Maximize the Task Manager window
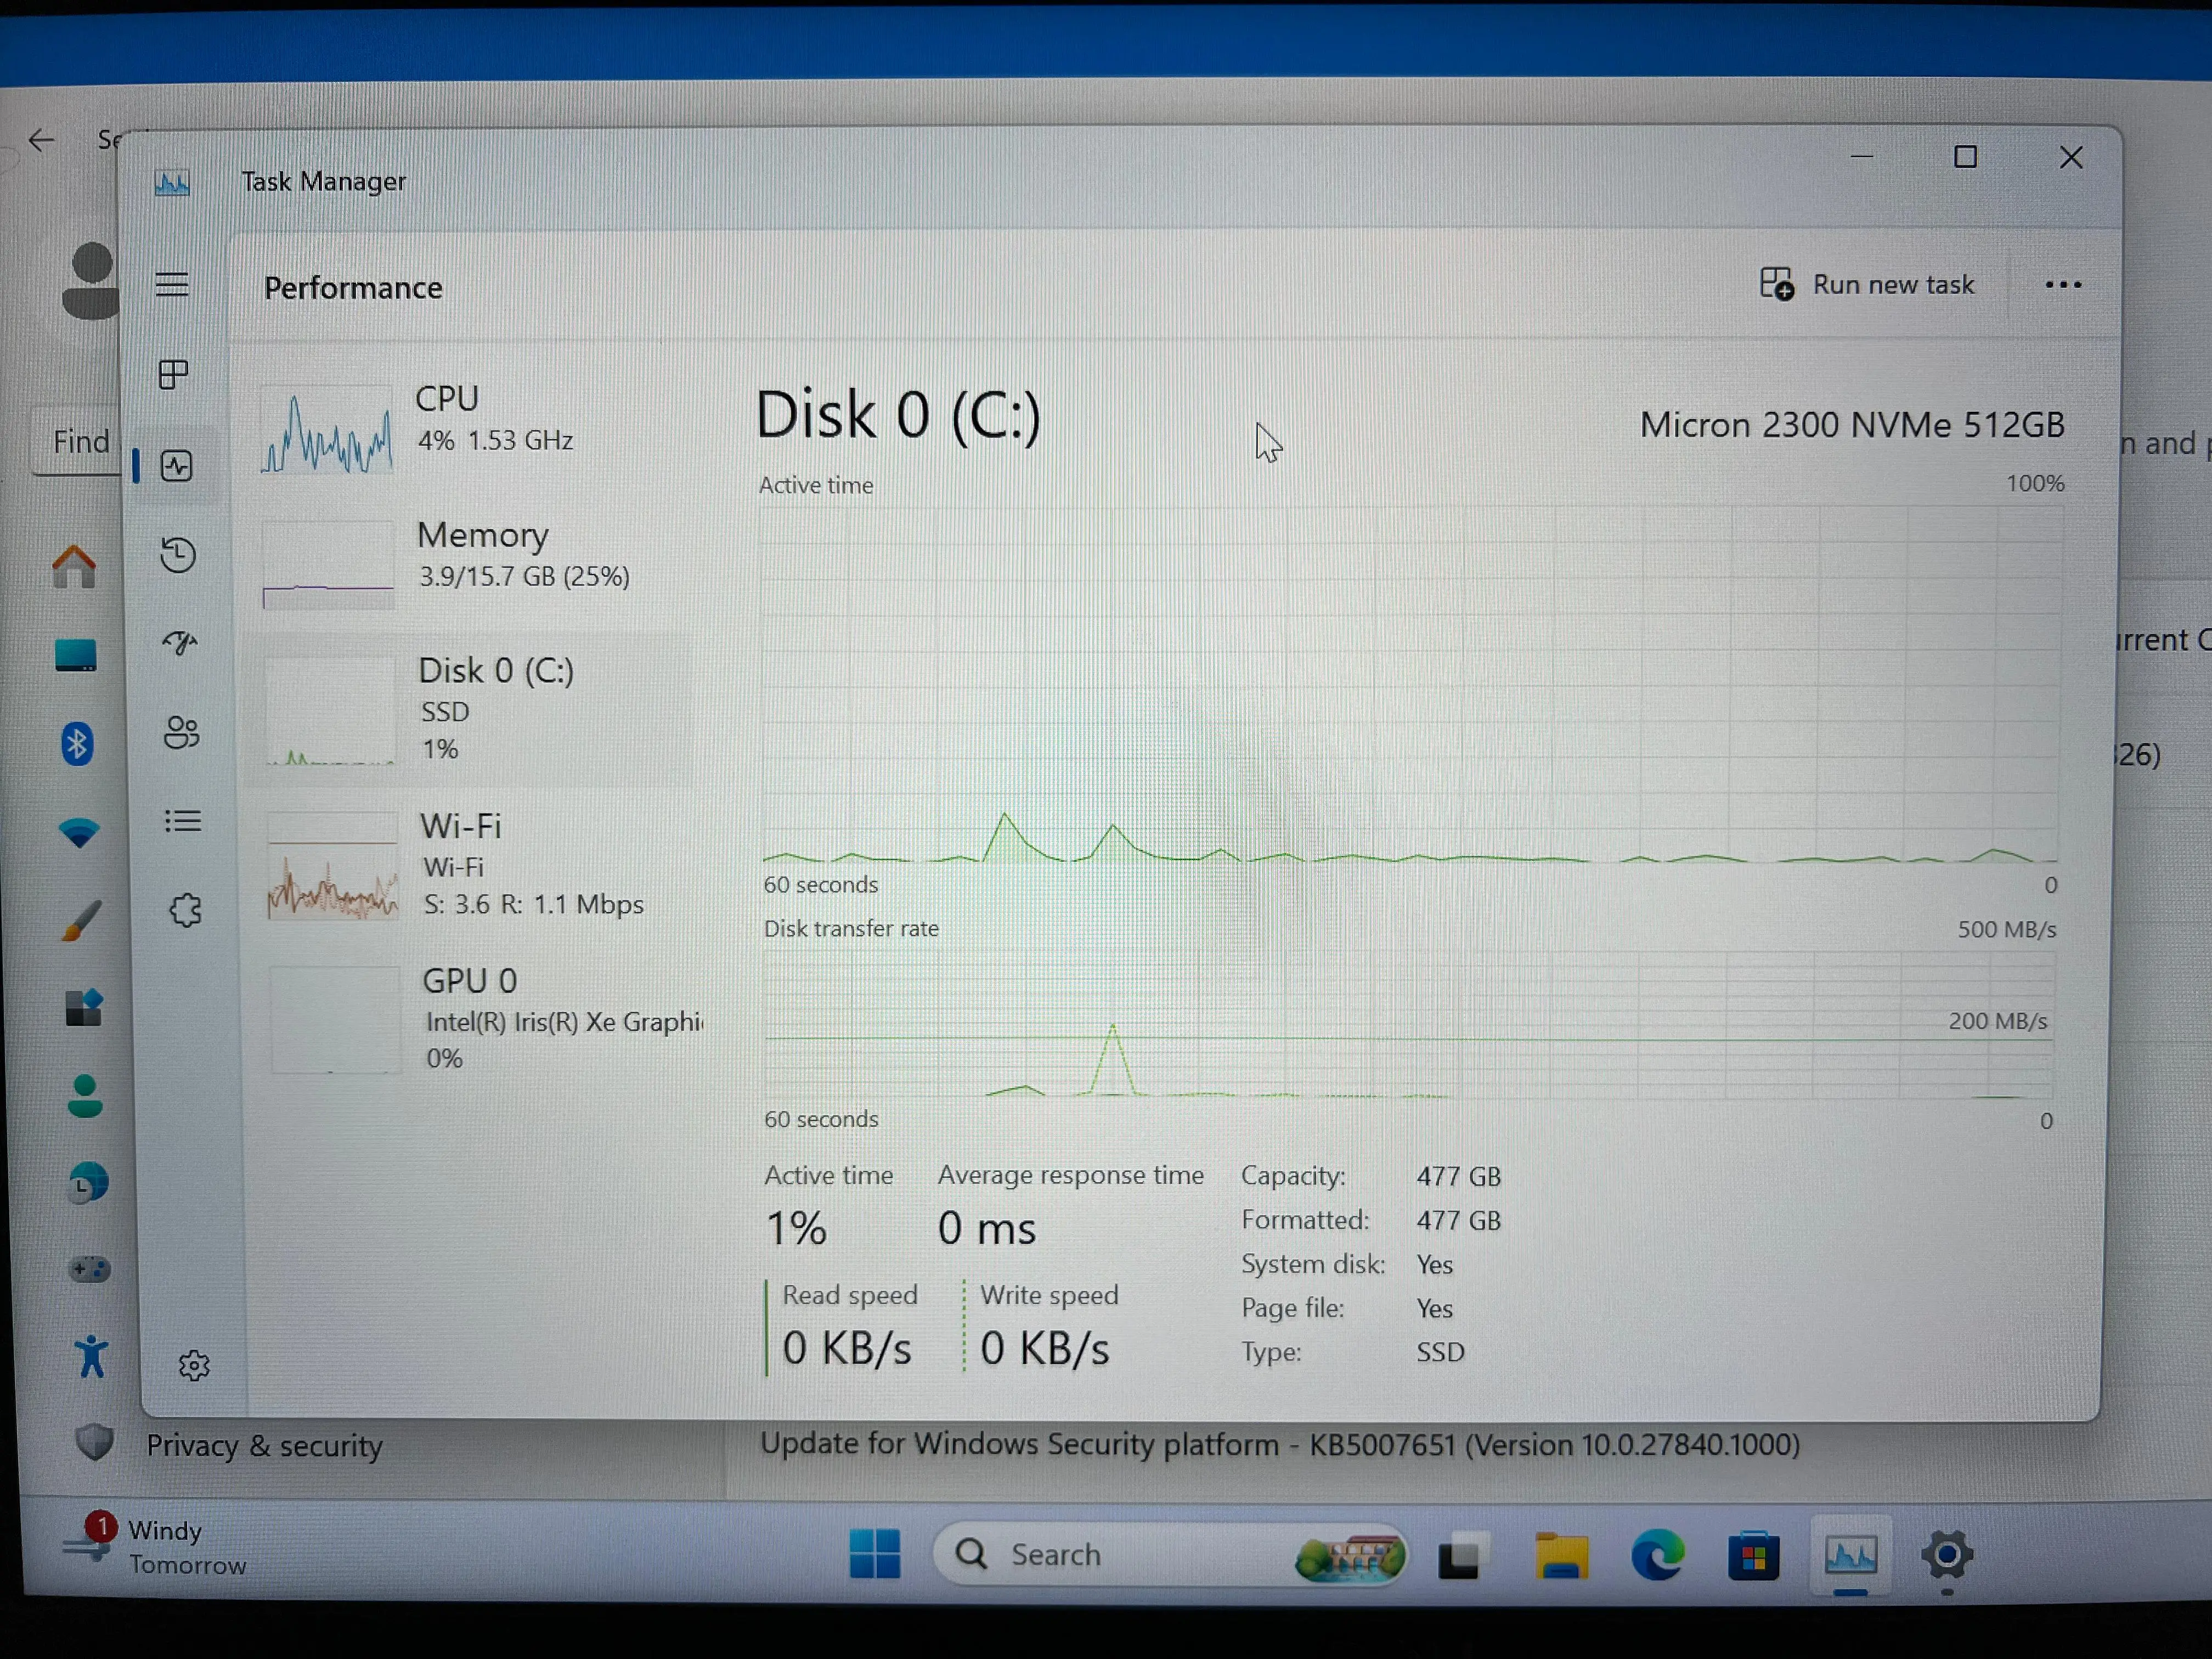2212x1659 pixels. tap(1965, 157)
